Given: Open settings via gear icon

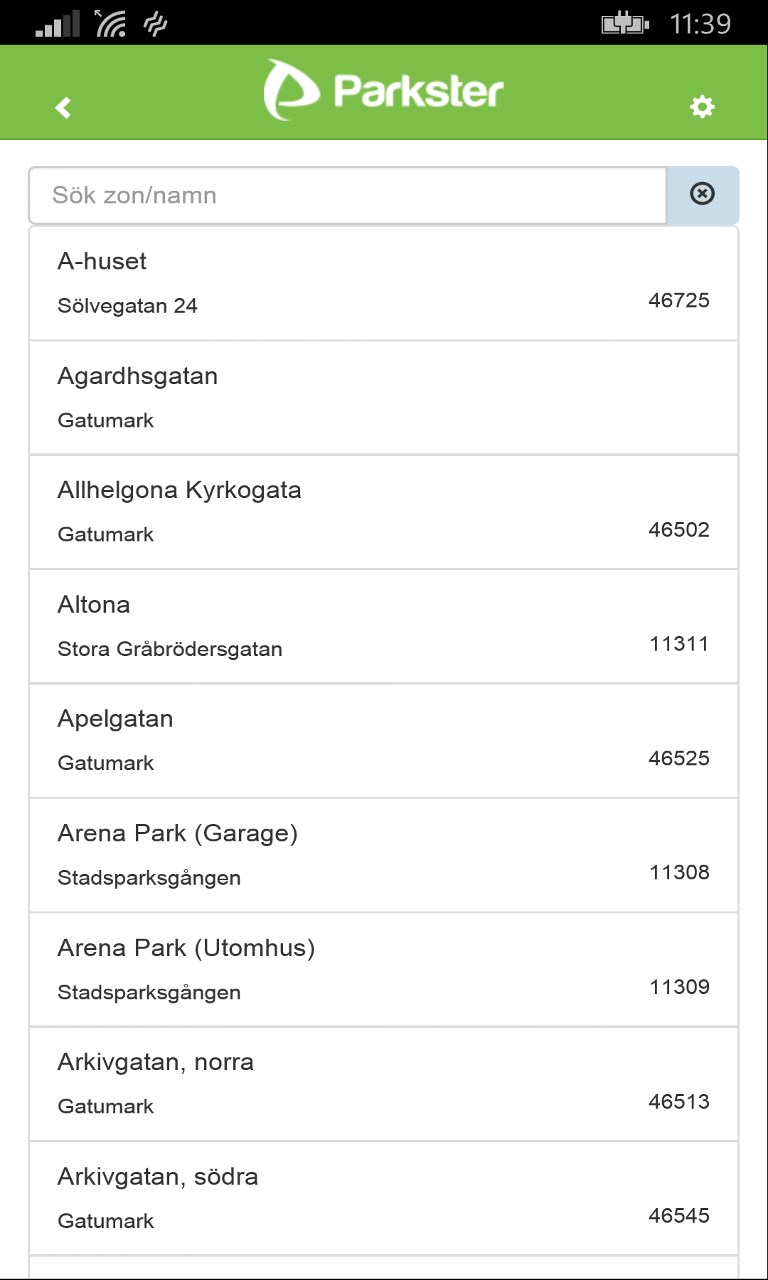Looking at the screenshot, I should 702,107.
